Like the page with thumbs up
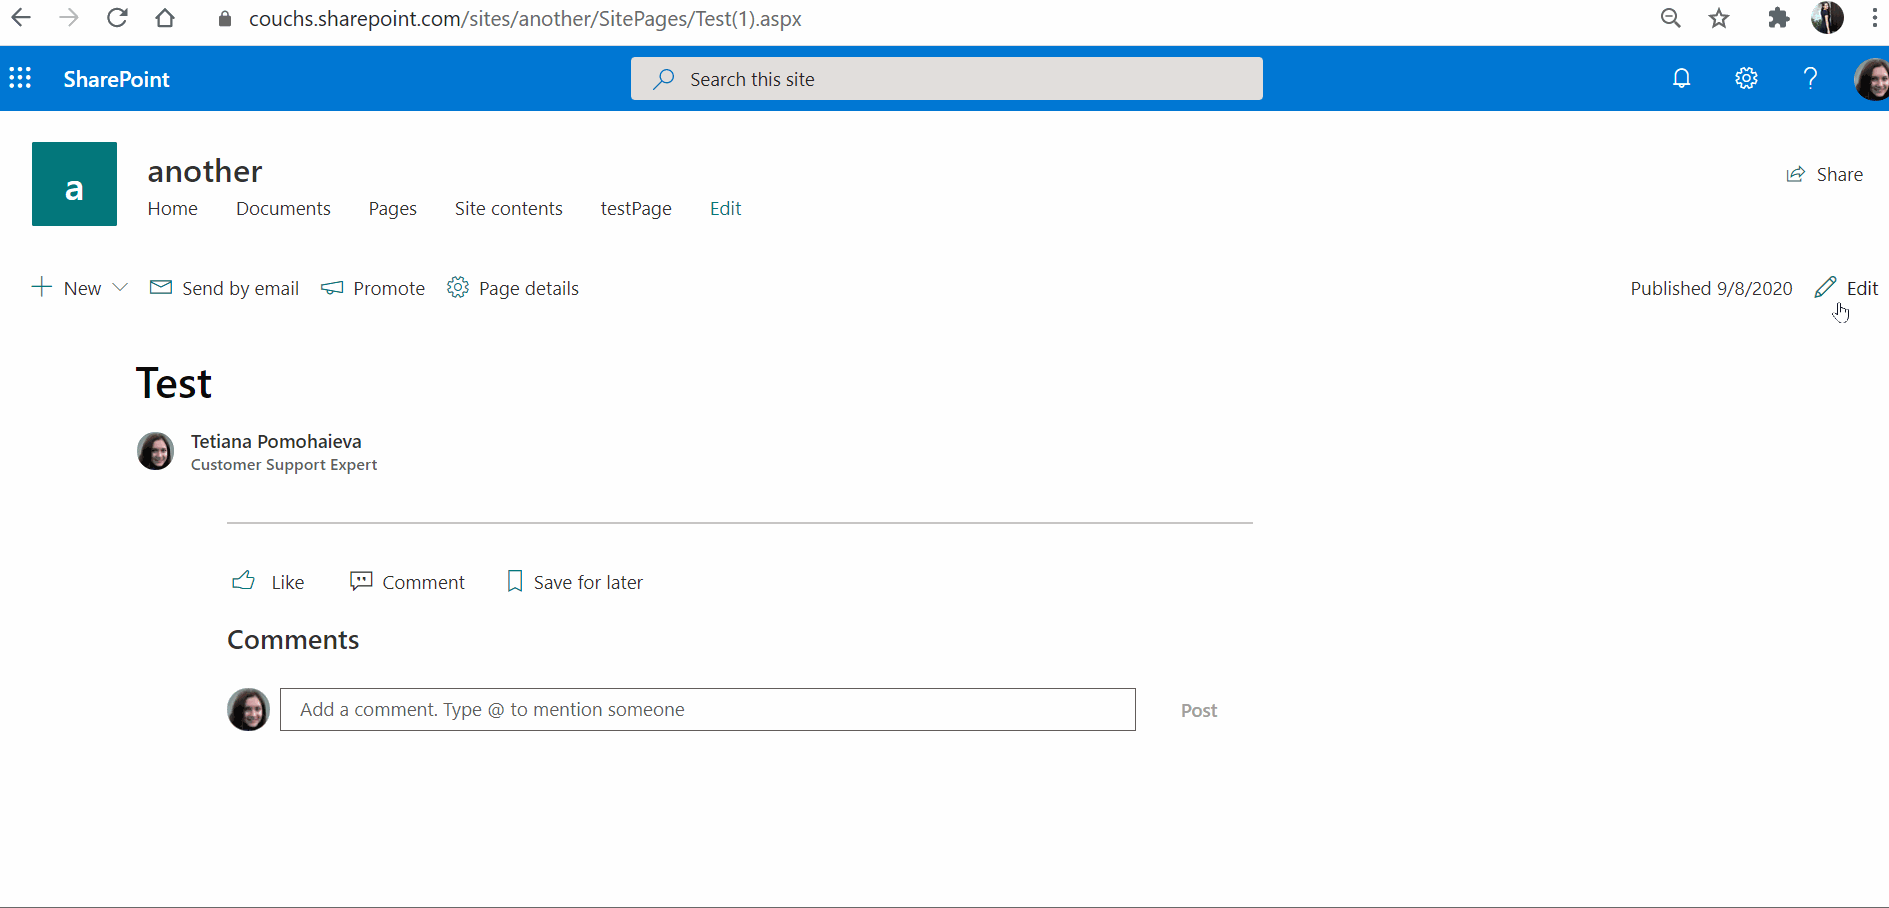This screenshot has width=1889, height=908. [x=268, y=582]
